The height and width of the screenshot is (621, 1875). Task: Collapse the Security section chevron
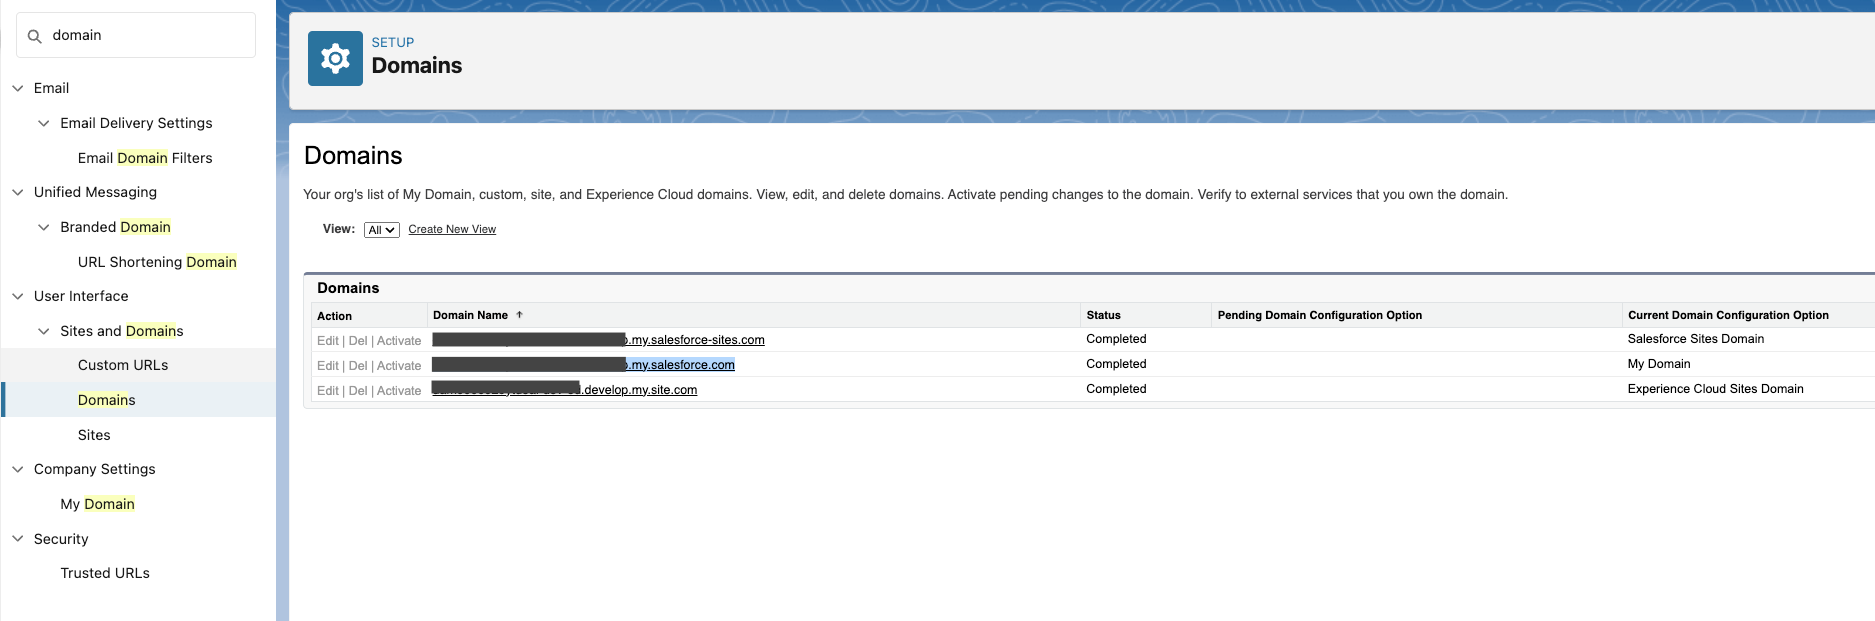18,539
